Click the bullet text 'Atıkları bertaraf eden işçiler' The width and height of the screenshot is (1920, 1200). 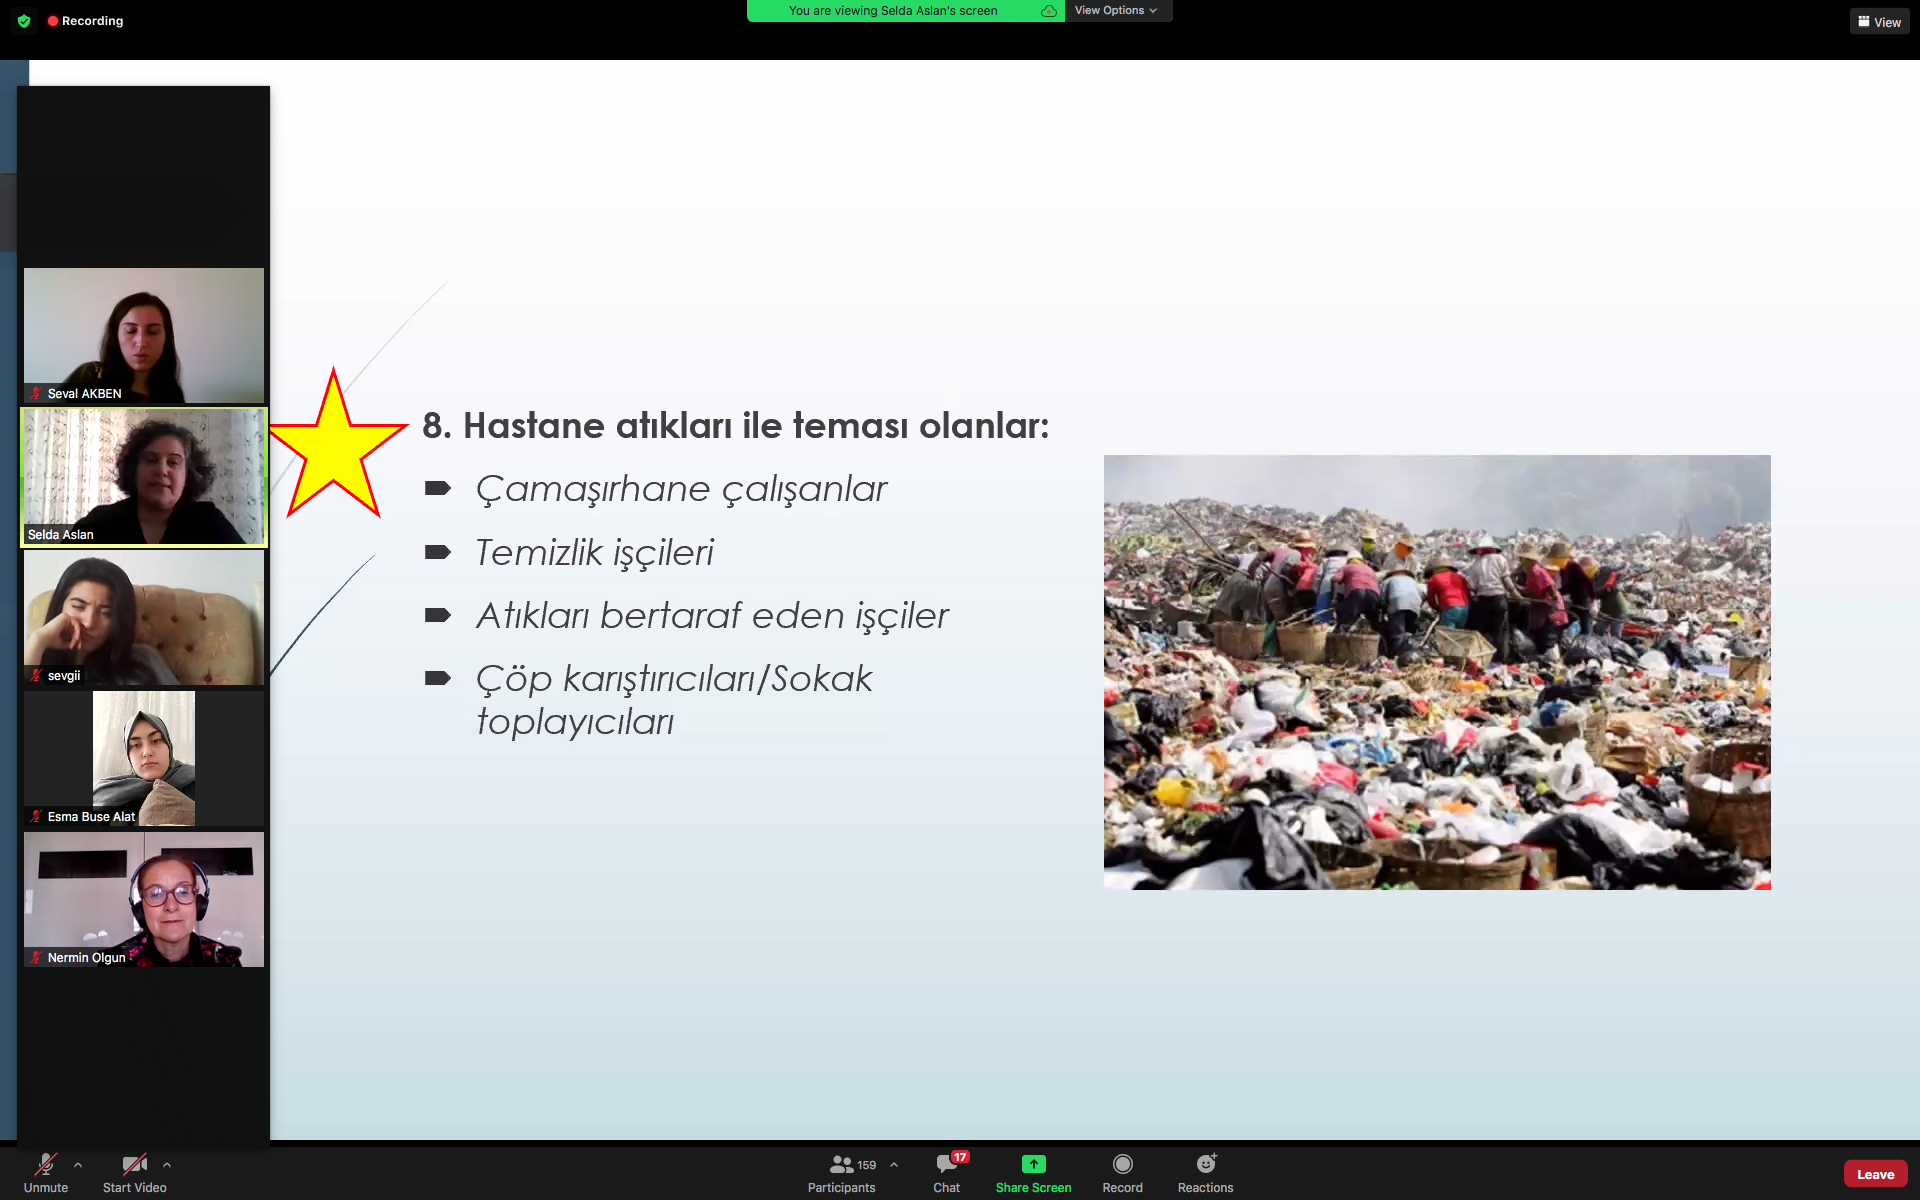(x=712, y=616)
